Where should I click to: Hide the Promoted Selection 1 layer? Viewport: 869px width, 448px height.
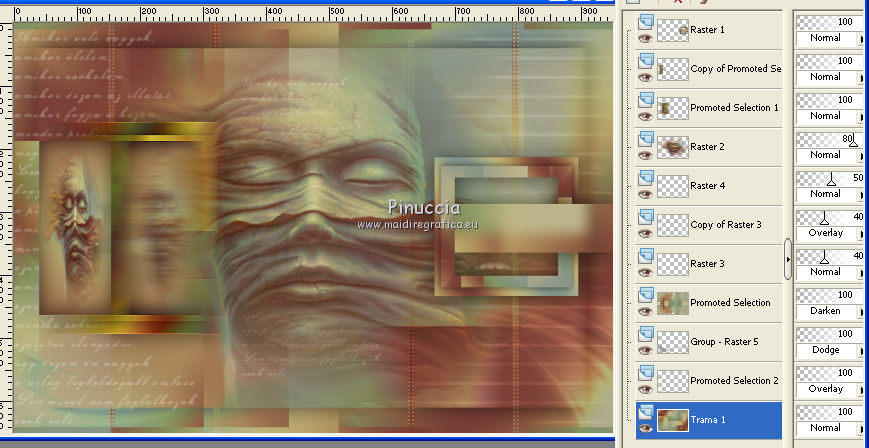click(x=645, y=116)
